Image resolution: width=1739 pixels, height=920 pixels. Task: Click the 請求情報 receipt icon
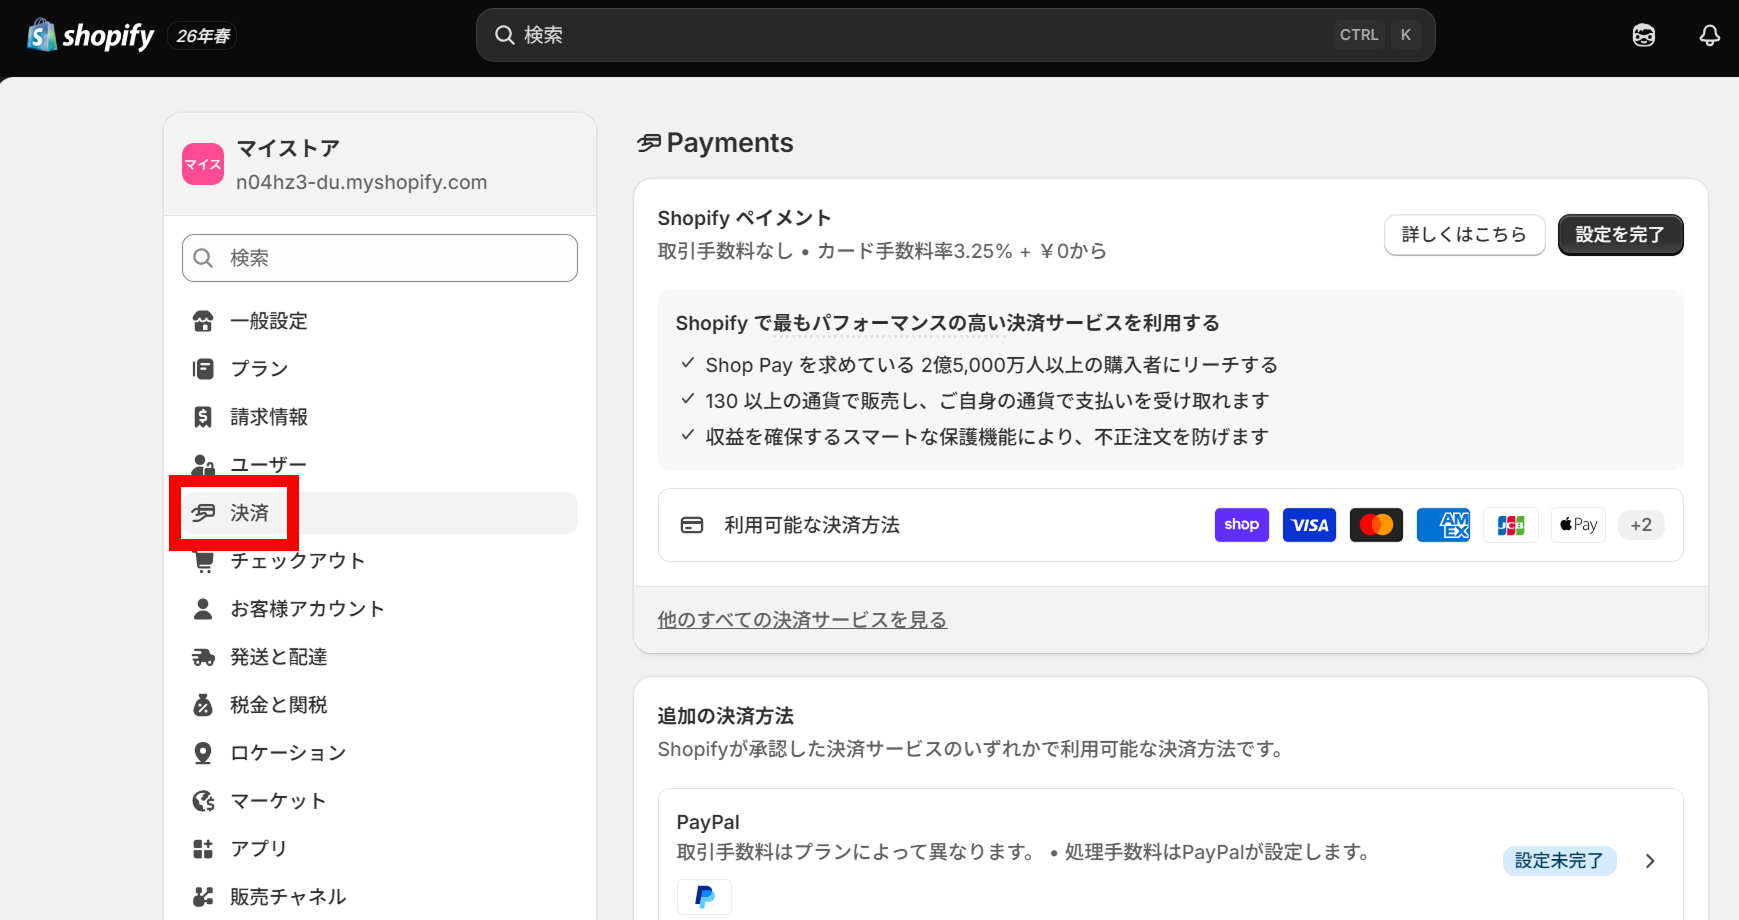coord(203,417)
